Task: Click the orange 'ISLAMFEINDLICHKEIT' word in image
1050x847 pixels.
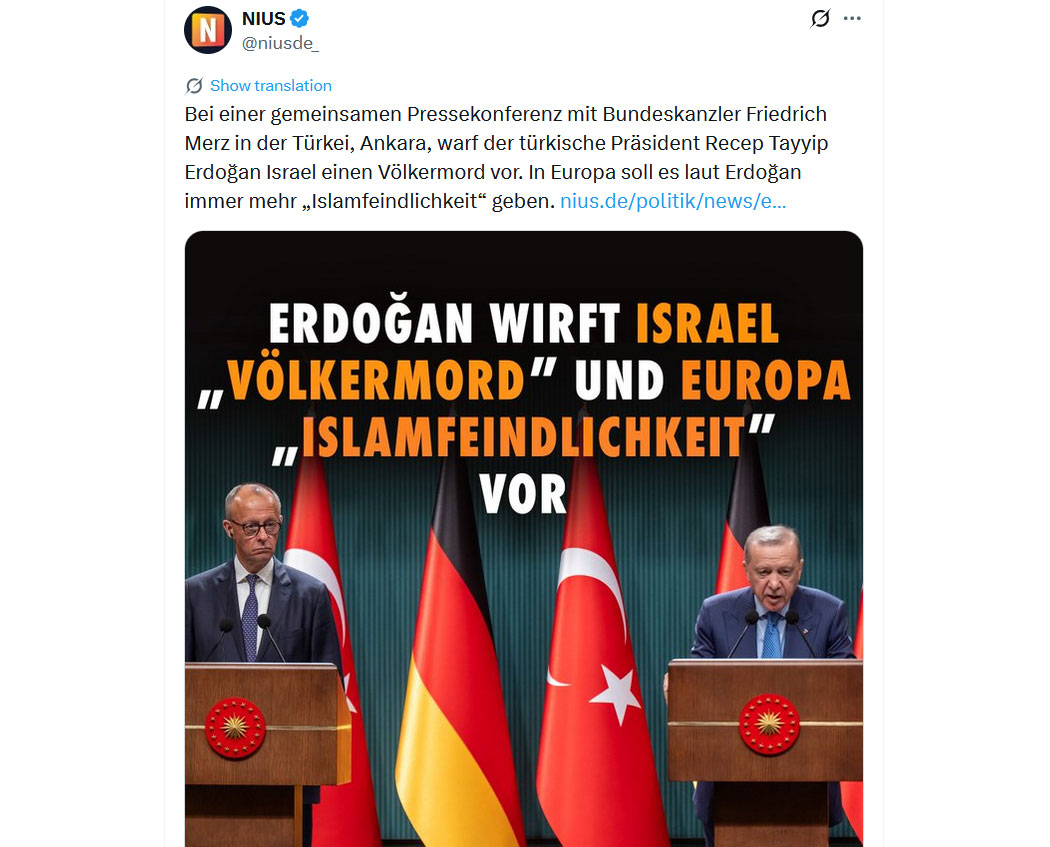Action: tap(524, 437)
